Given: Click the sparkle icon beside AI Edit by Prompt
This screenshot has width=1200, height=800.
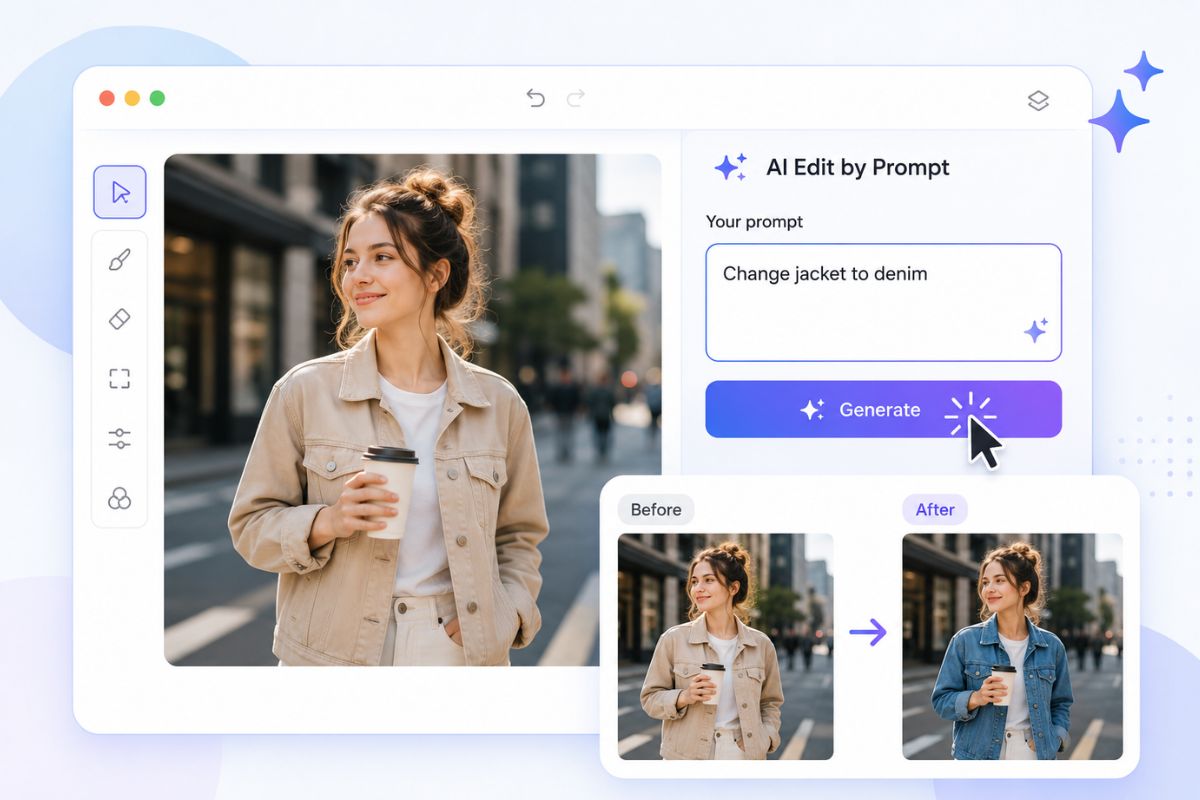Looking at the screenshot, I should click(730, 167).
